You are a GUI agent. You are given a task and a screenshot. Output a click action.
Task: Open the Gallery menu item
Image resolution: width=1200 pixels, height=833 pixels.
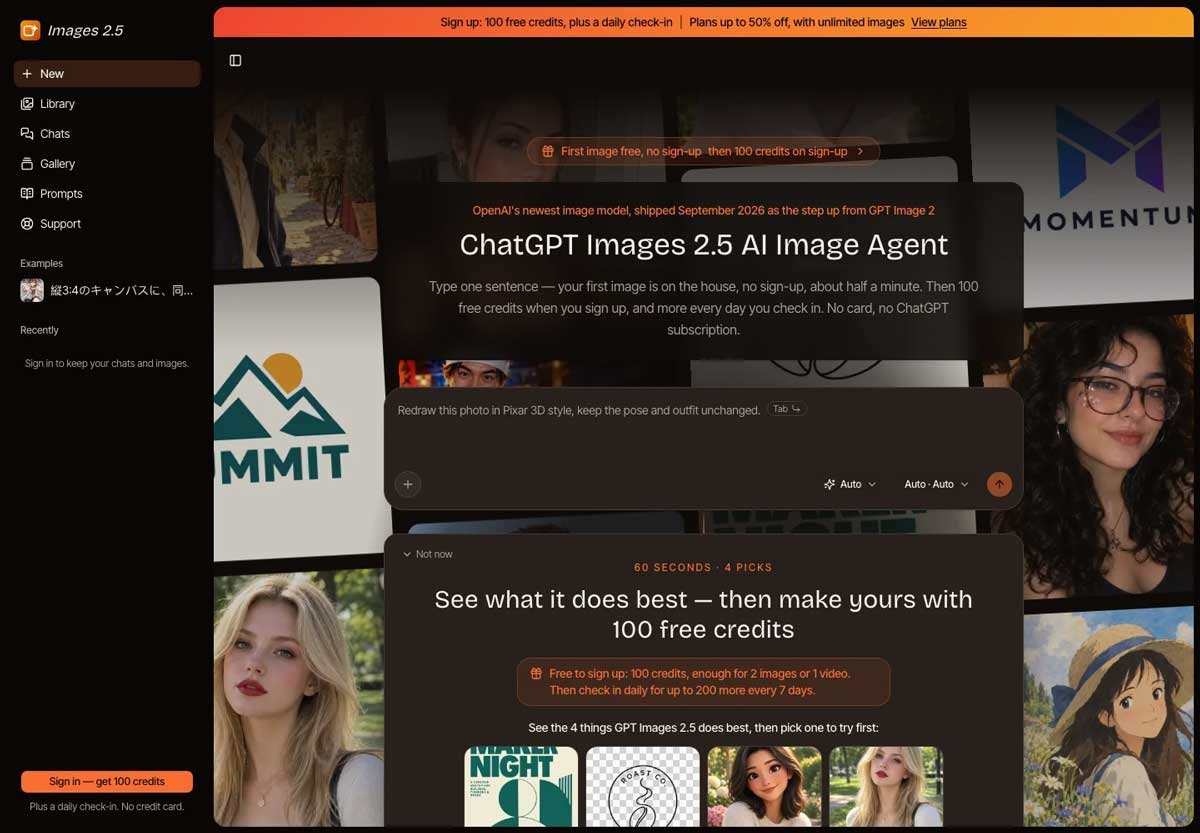pyautogui.click(x=107, y=164)
